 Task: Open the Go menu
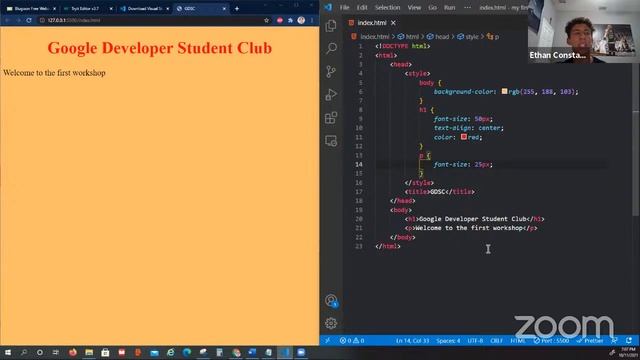click(433, 7)
